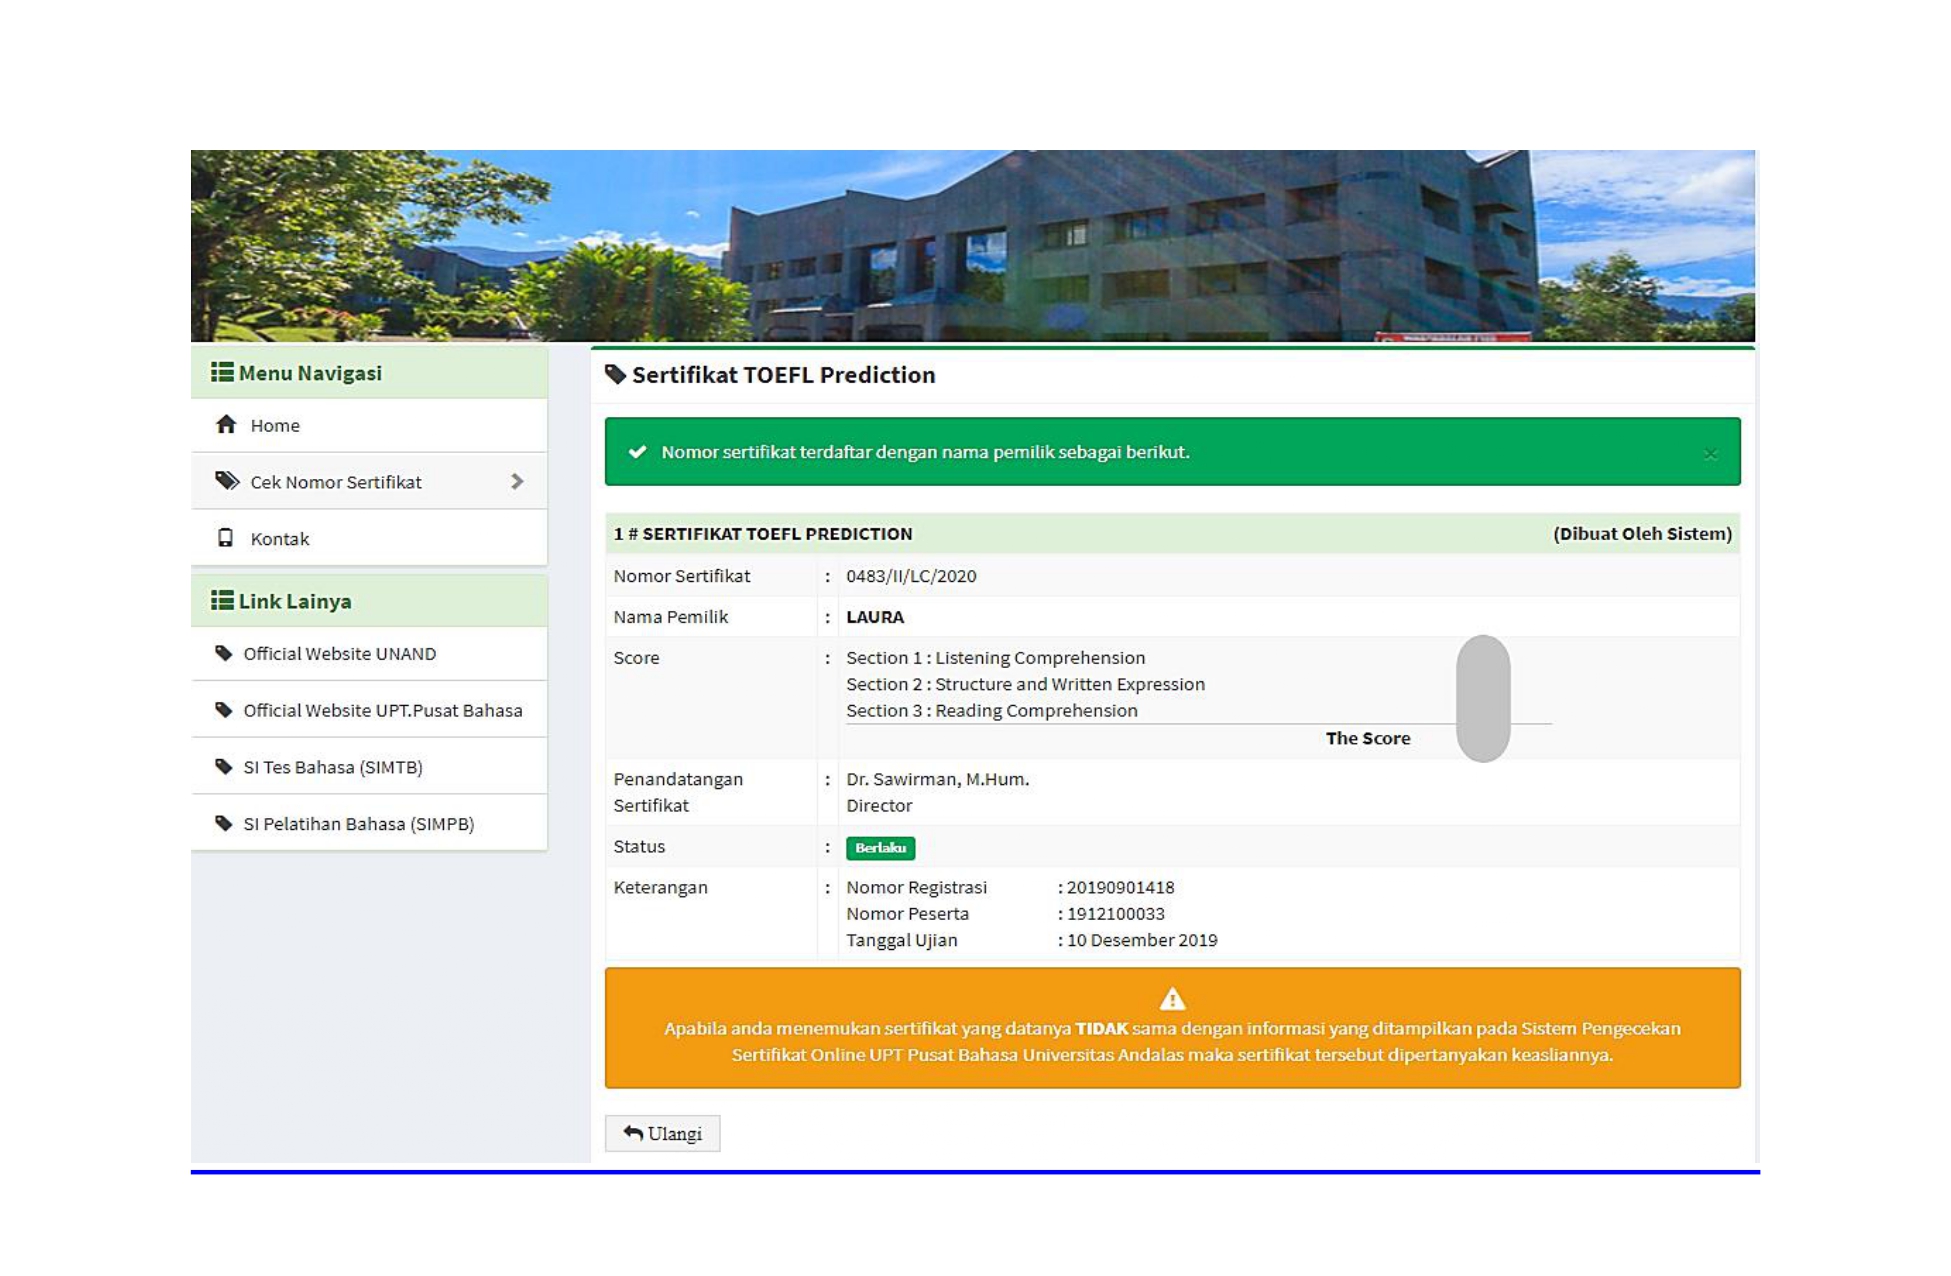This screenshot has height=1276, width=1951.
Task: Click the Menu Navigasi heading text
Action: [x=310, y=373]
